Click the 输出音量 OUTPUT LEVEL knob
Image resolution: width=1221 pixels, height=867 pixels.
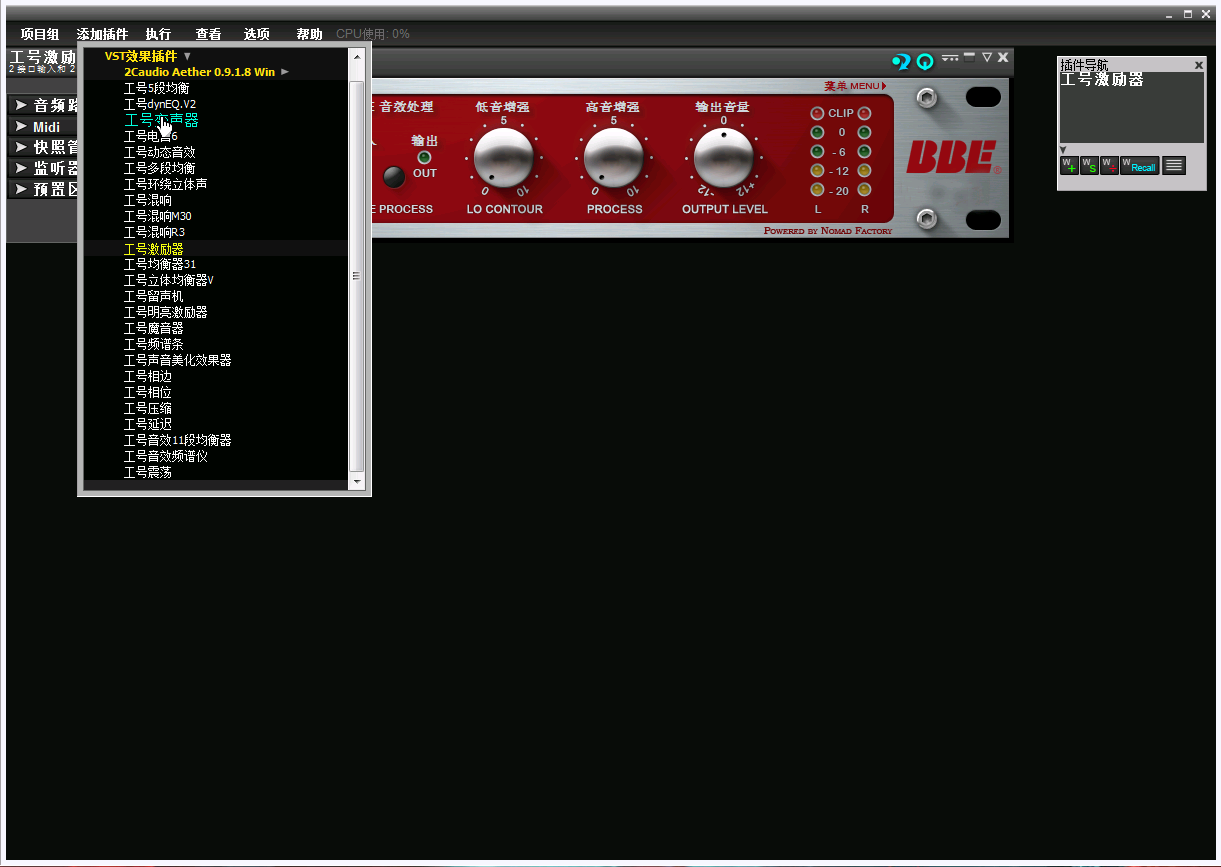[724, 158]
